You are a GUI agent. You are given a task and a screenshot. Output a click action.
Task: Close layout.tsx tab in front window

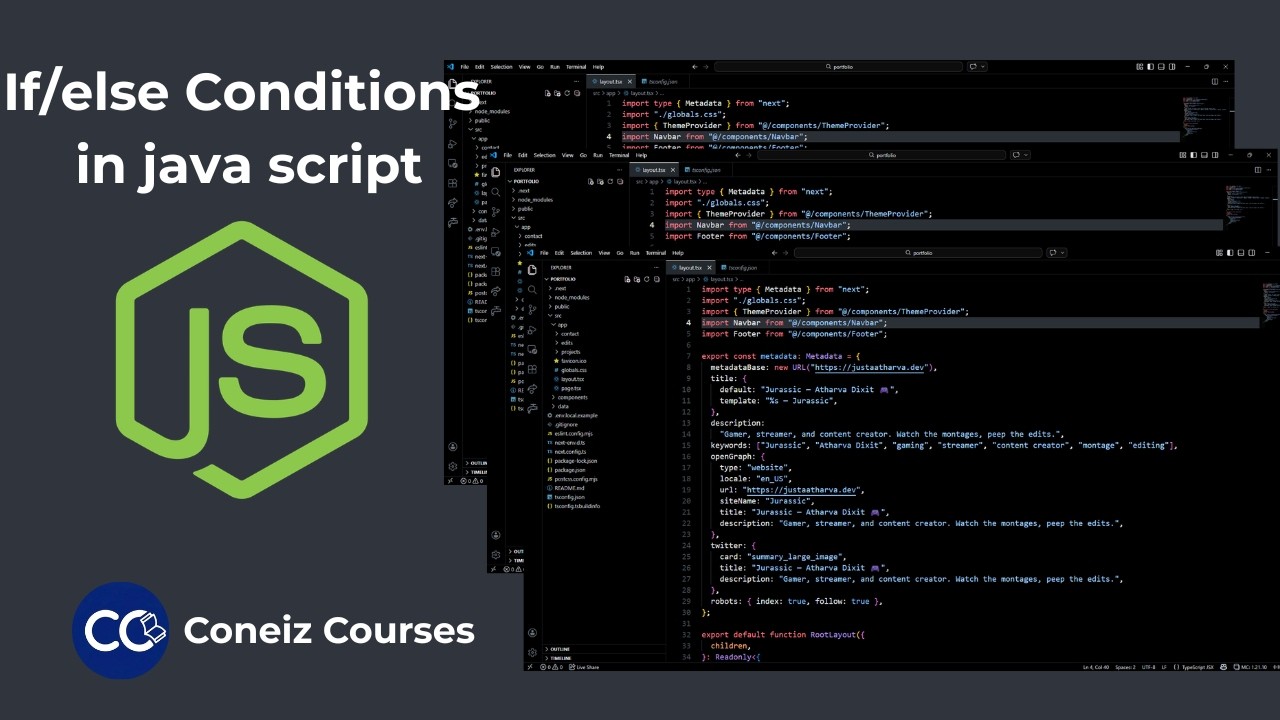pyautogui.click(x=709, y=268)
